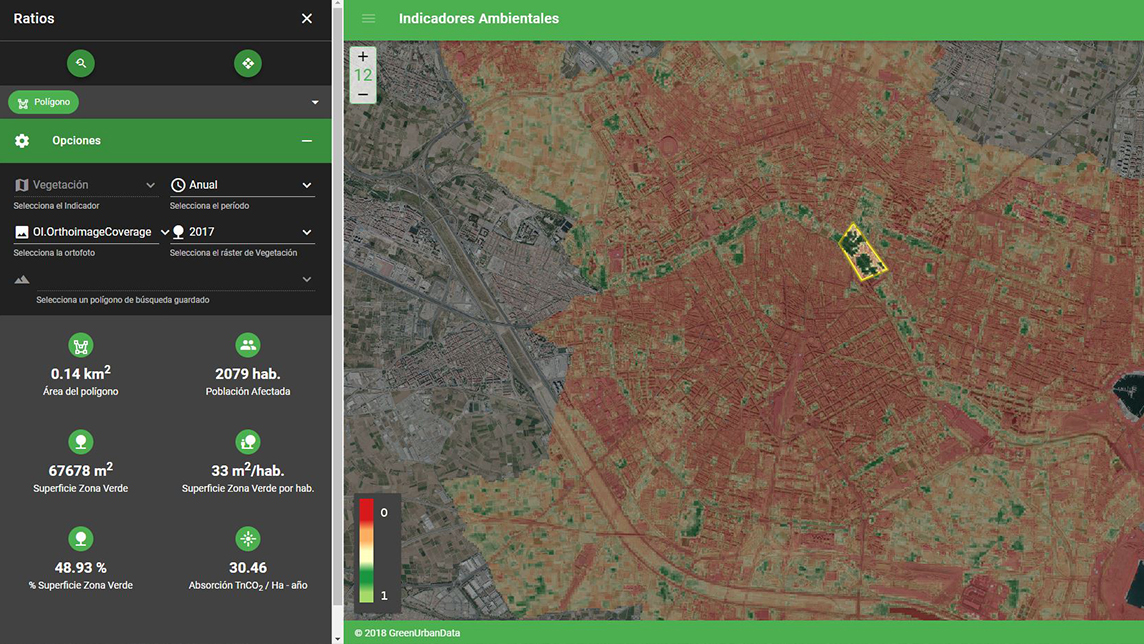Click the Población Afectada people icon
Viewport: 1144px width, 644px height.
[x=248, y=346]
